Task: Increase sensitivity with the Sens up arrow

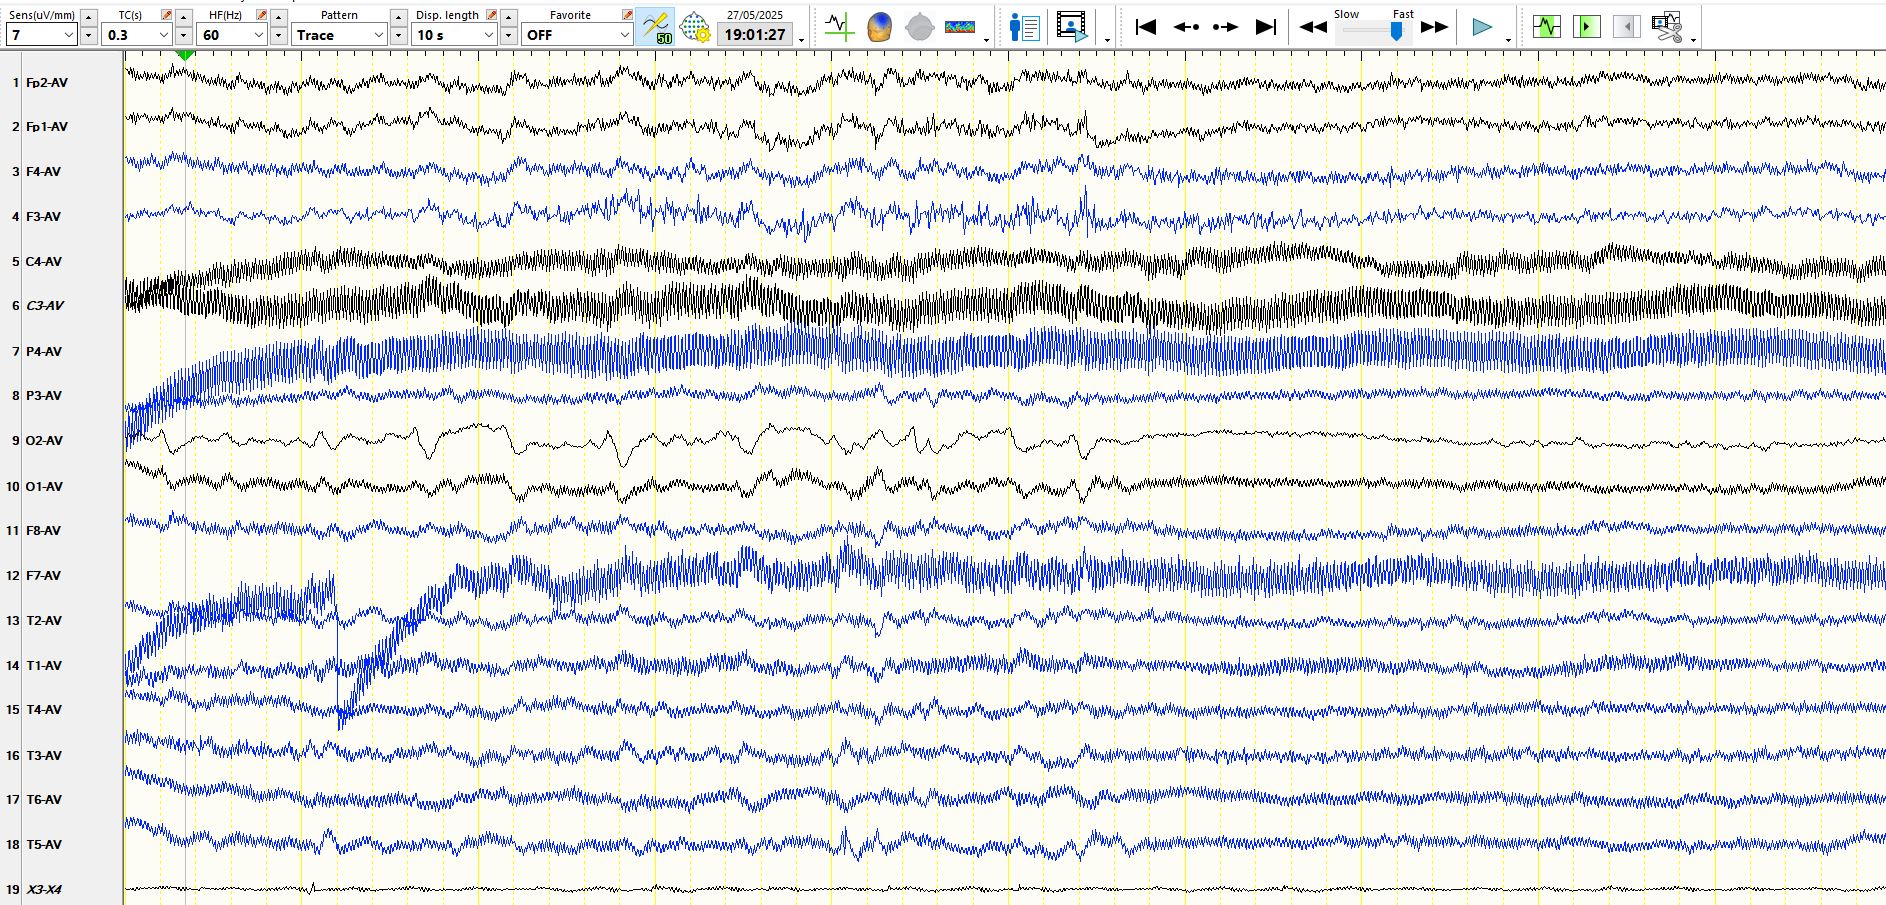Action: coord(88,17)
